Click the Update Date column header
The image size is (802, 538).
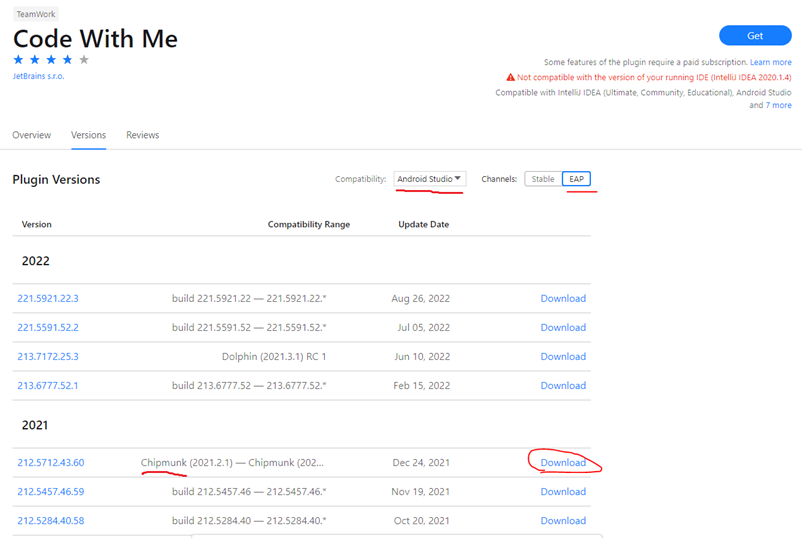pos(423,224)
